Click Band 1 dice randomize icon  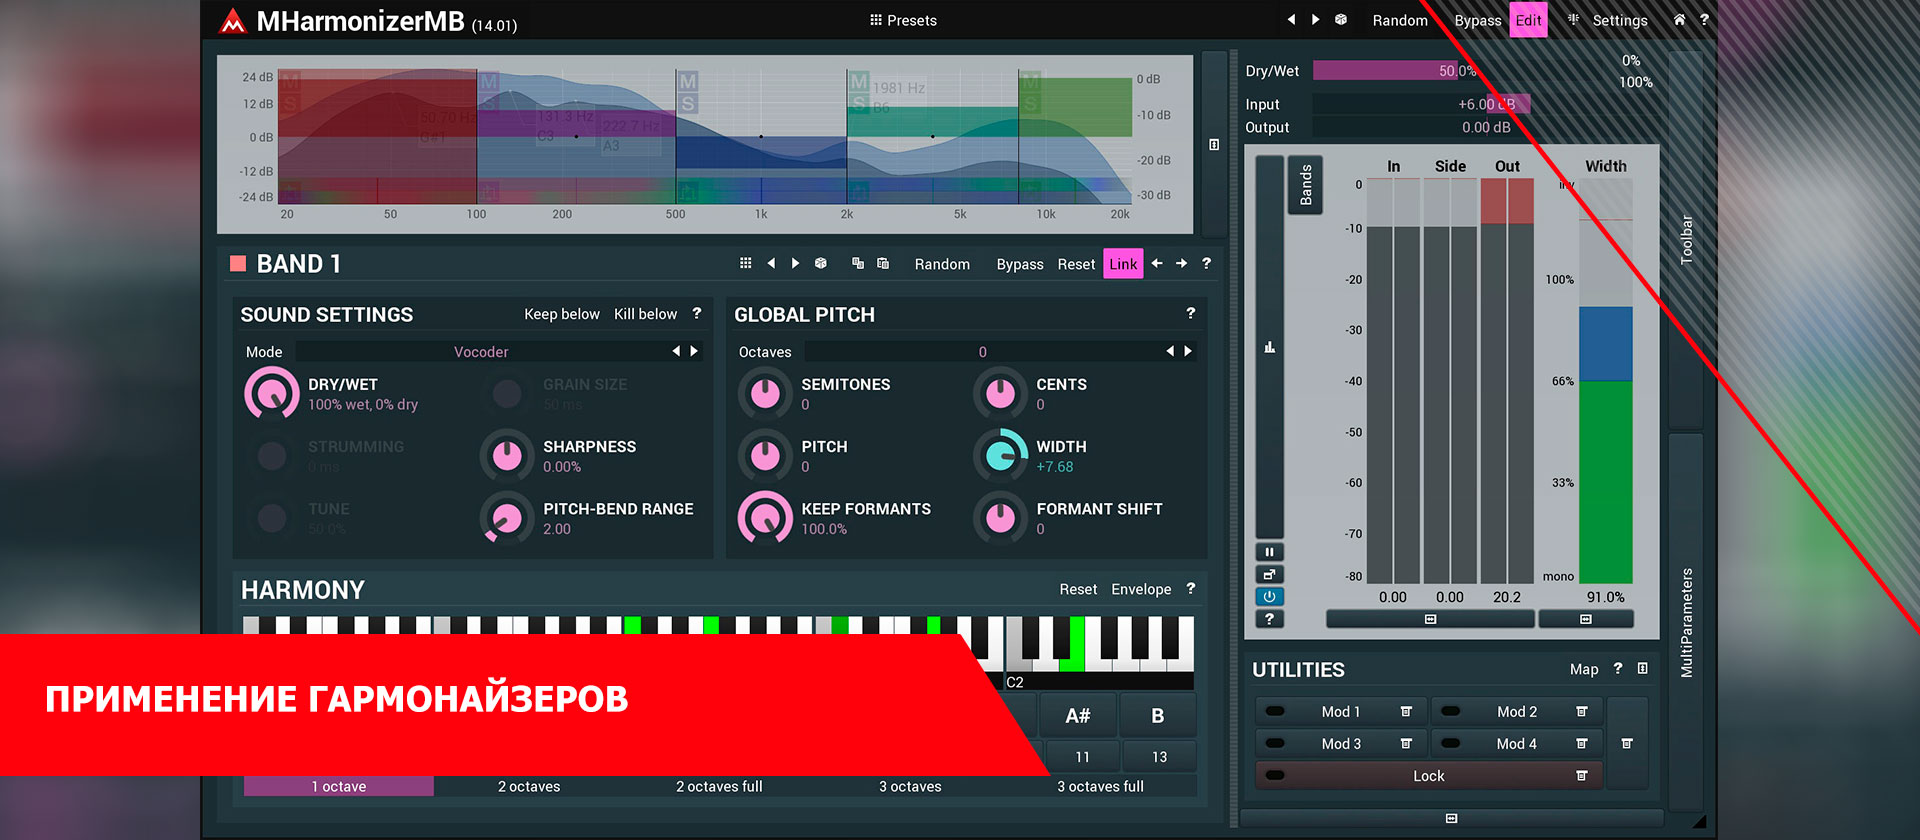click(x=821, y=263)
